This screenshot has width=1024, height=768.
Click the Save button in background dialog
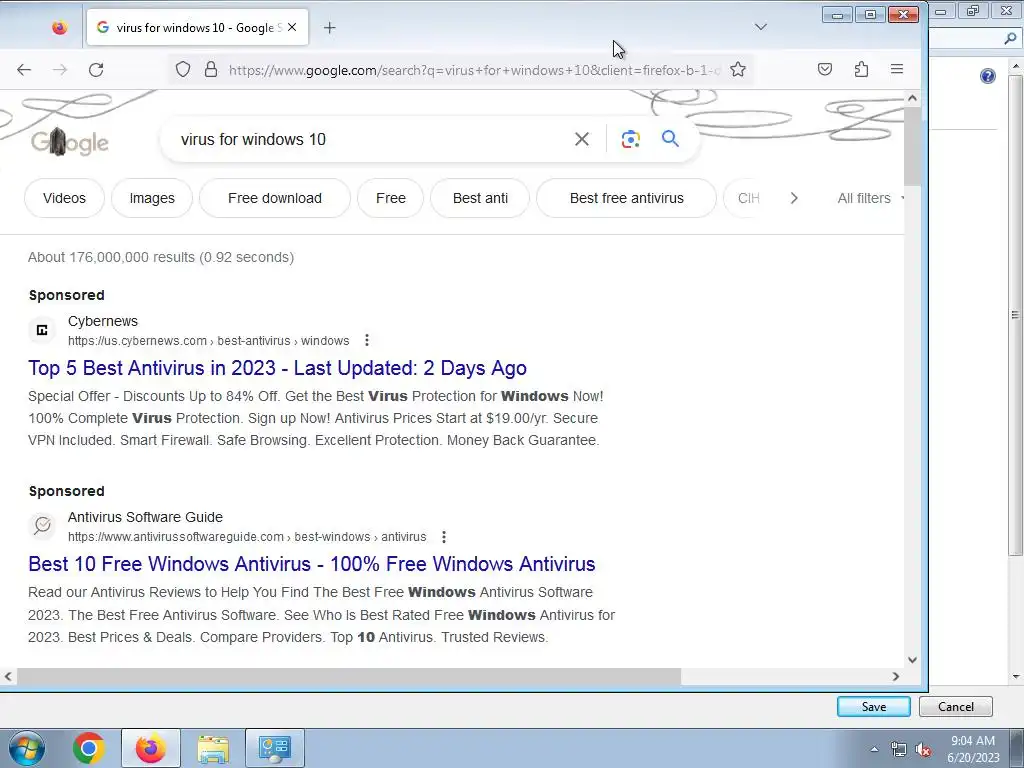873,707
